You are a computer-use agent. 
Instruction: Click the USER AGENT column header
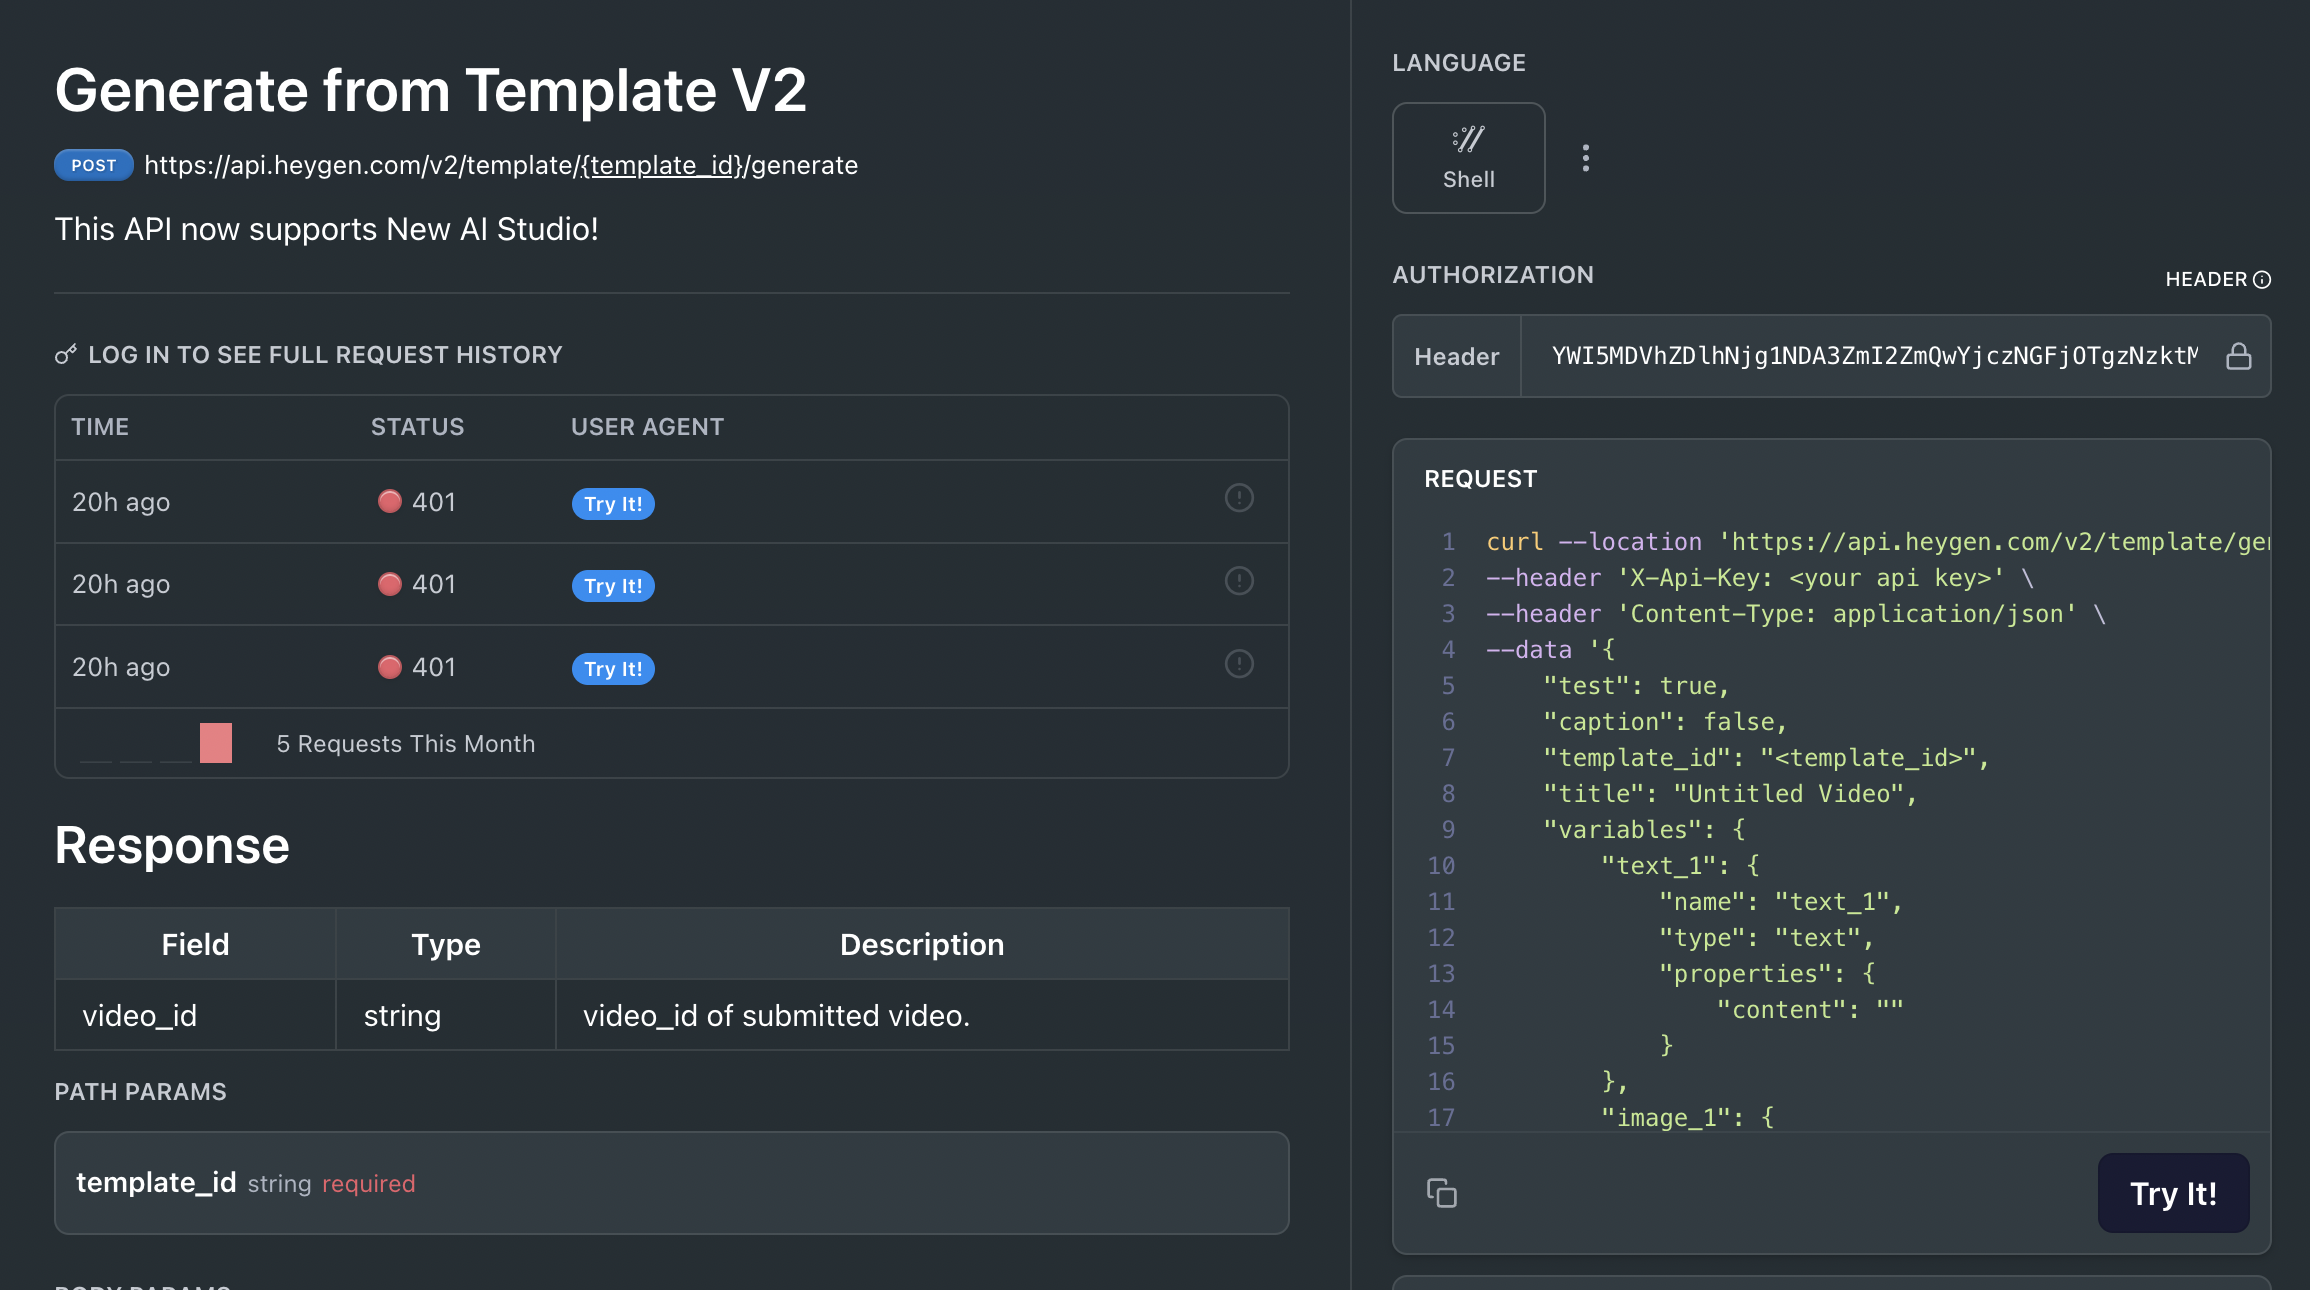[648, 427]
